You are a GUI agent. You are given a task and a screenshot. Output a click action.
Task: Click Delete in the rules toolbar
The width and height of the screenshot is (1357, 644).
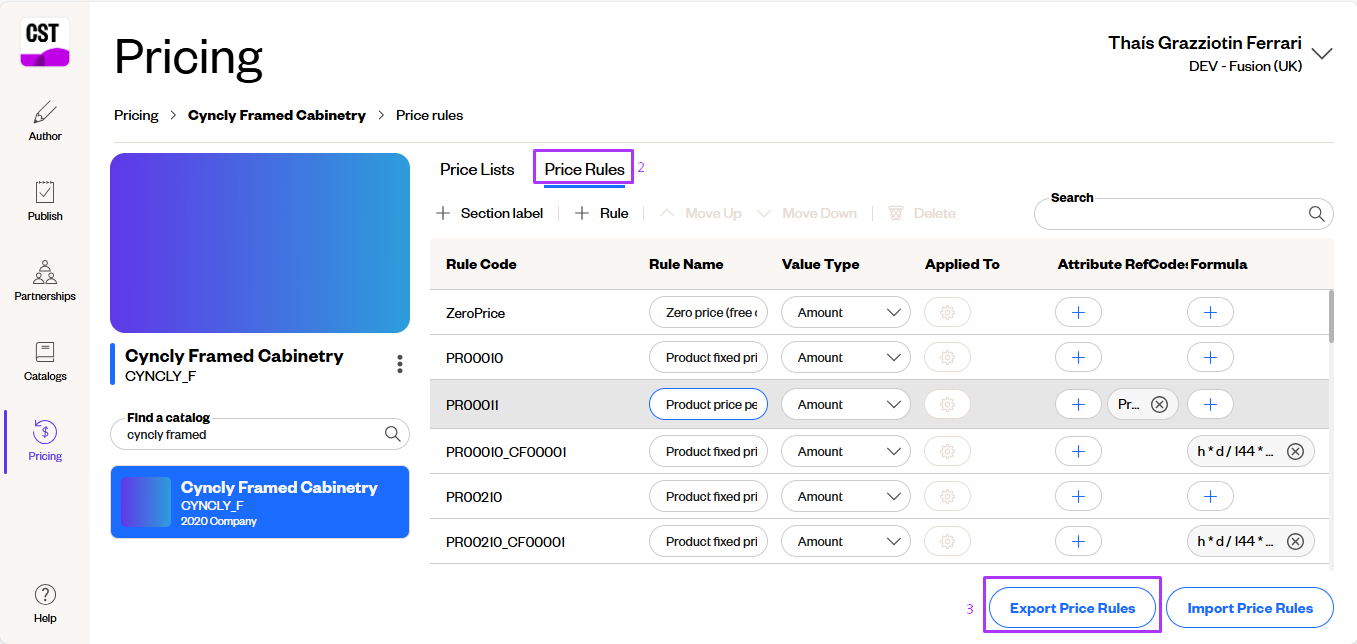(x=922, y=213)
